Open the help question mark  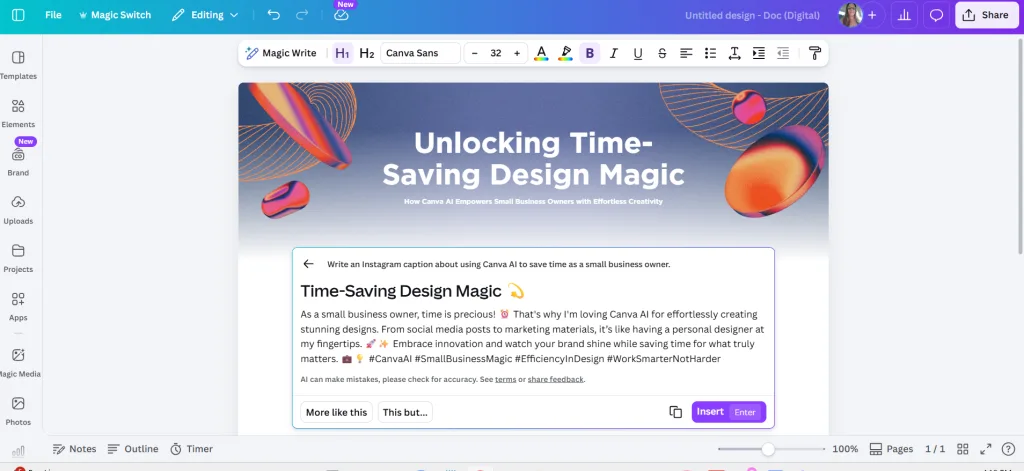tap(1008, 449)
